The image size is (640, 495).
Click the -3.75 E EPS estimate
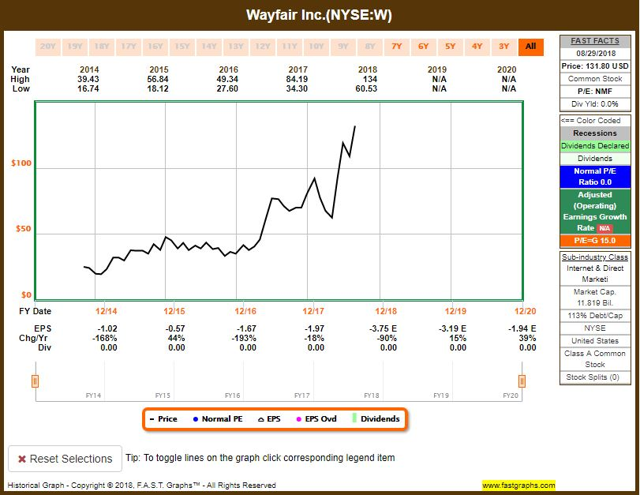383,329
